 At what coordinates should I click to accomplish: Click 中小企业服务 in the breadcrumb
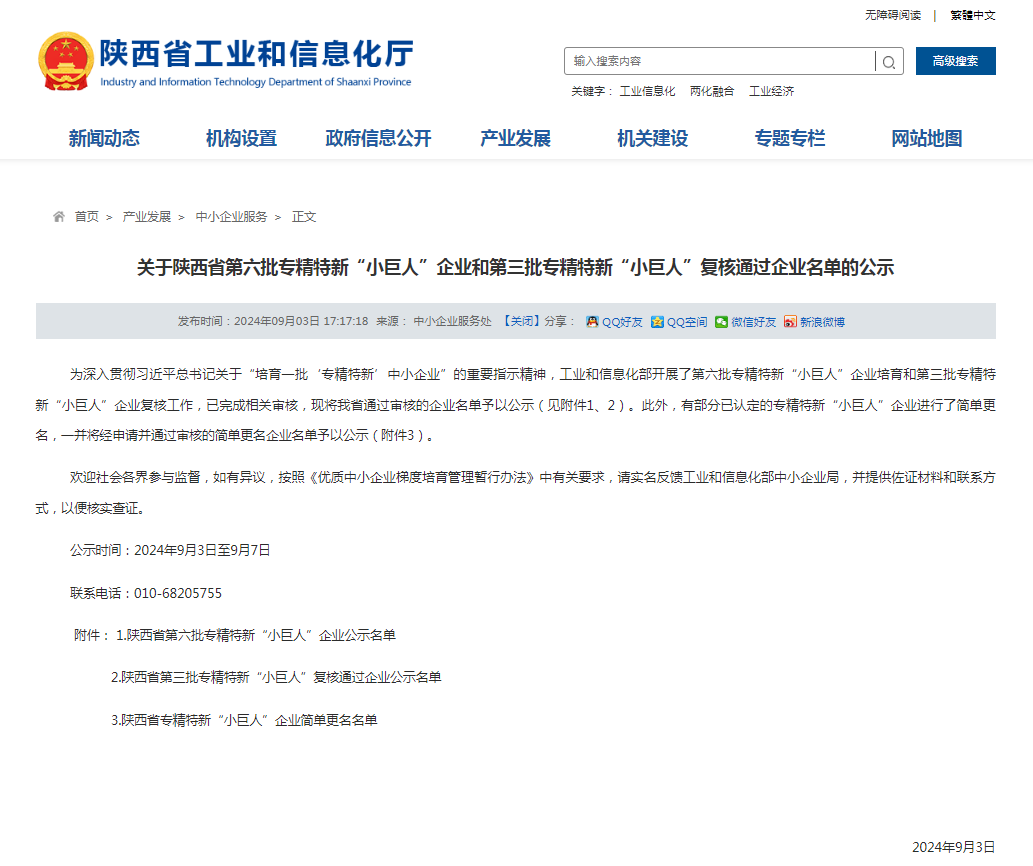click(231, 217)
